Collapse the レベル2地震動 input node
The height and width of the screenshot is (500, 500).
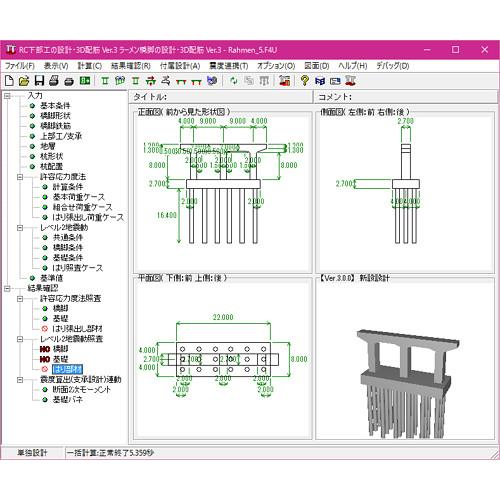[x=20, y=228]
